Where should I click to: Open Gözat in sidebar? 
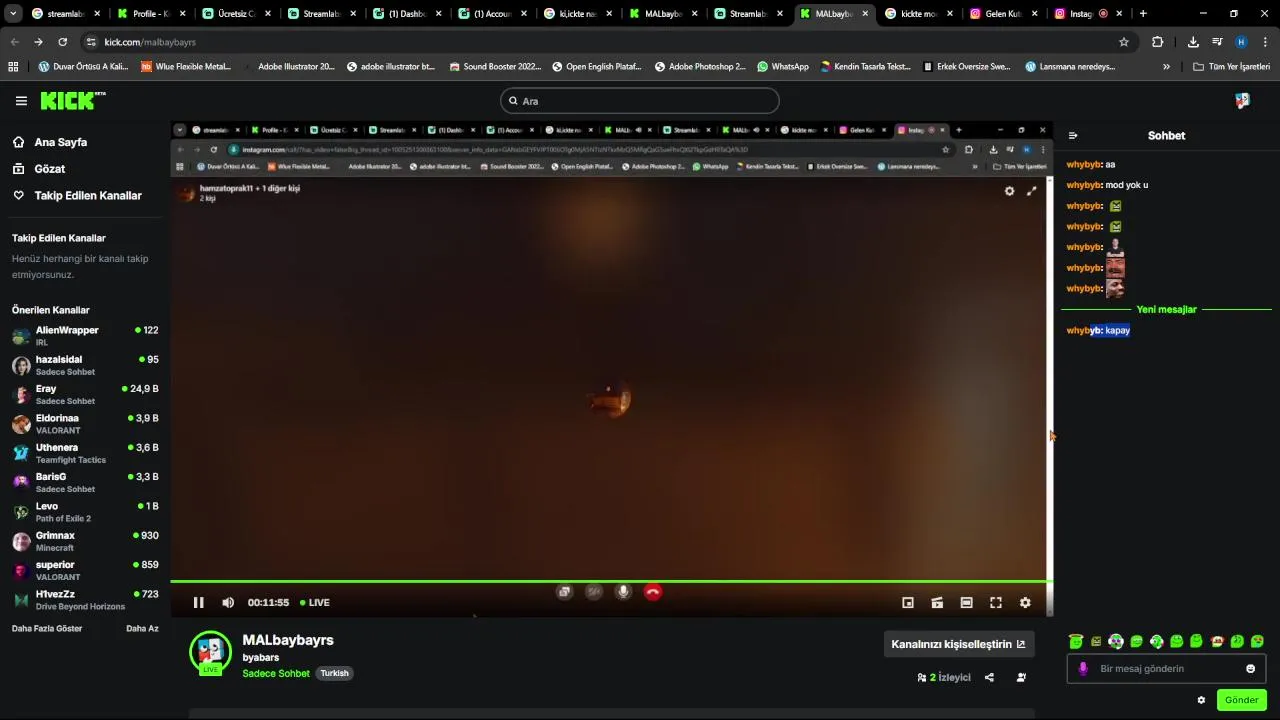pos(50,169)
